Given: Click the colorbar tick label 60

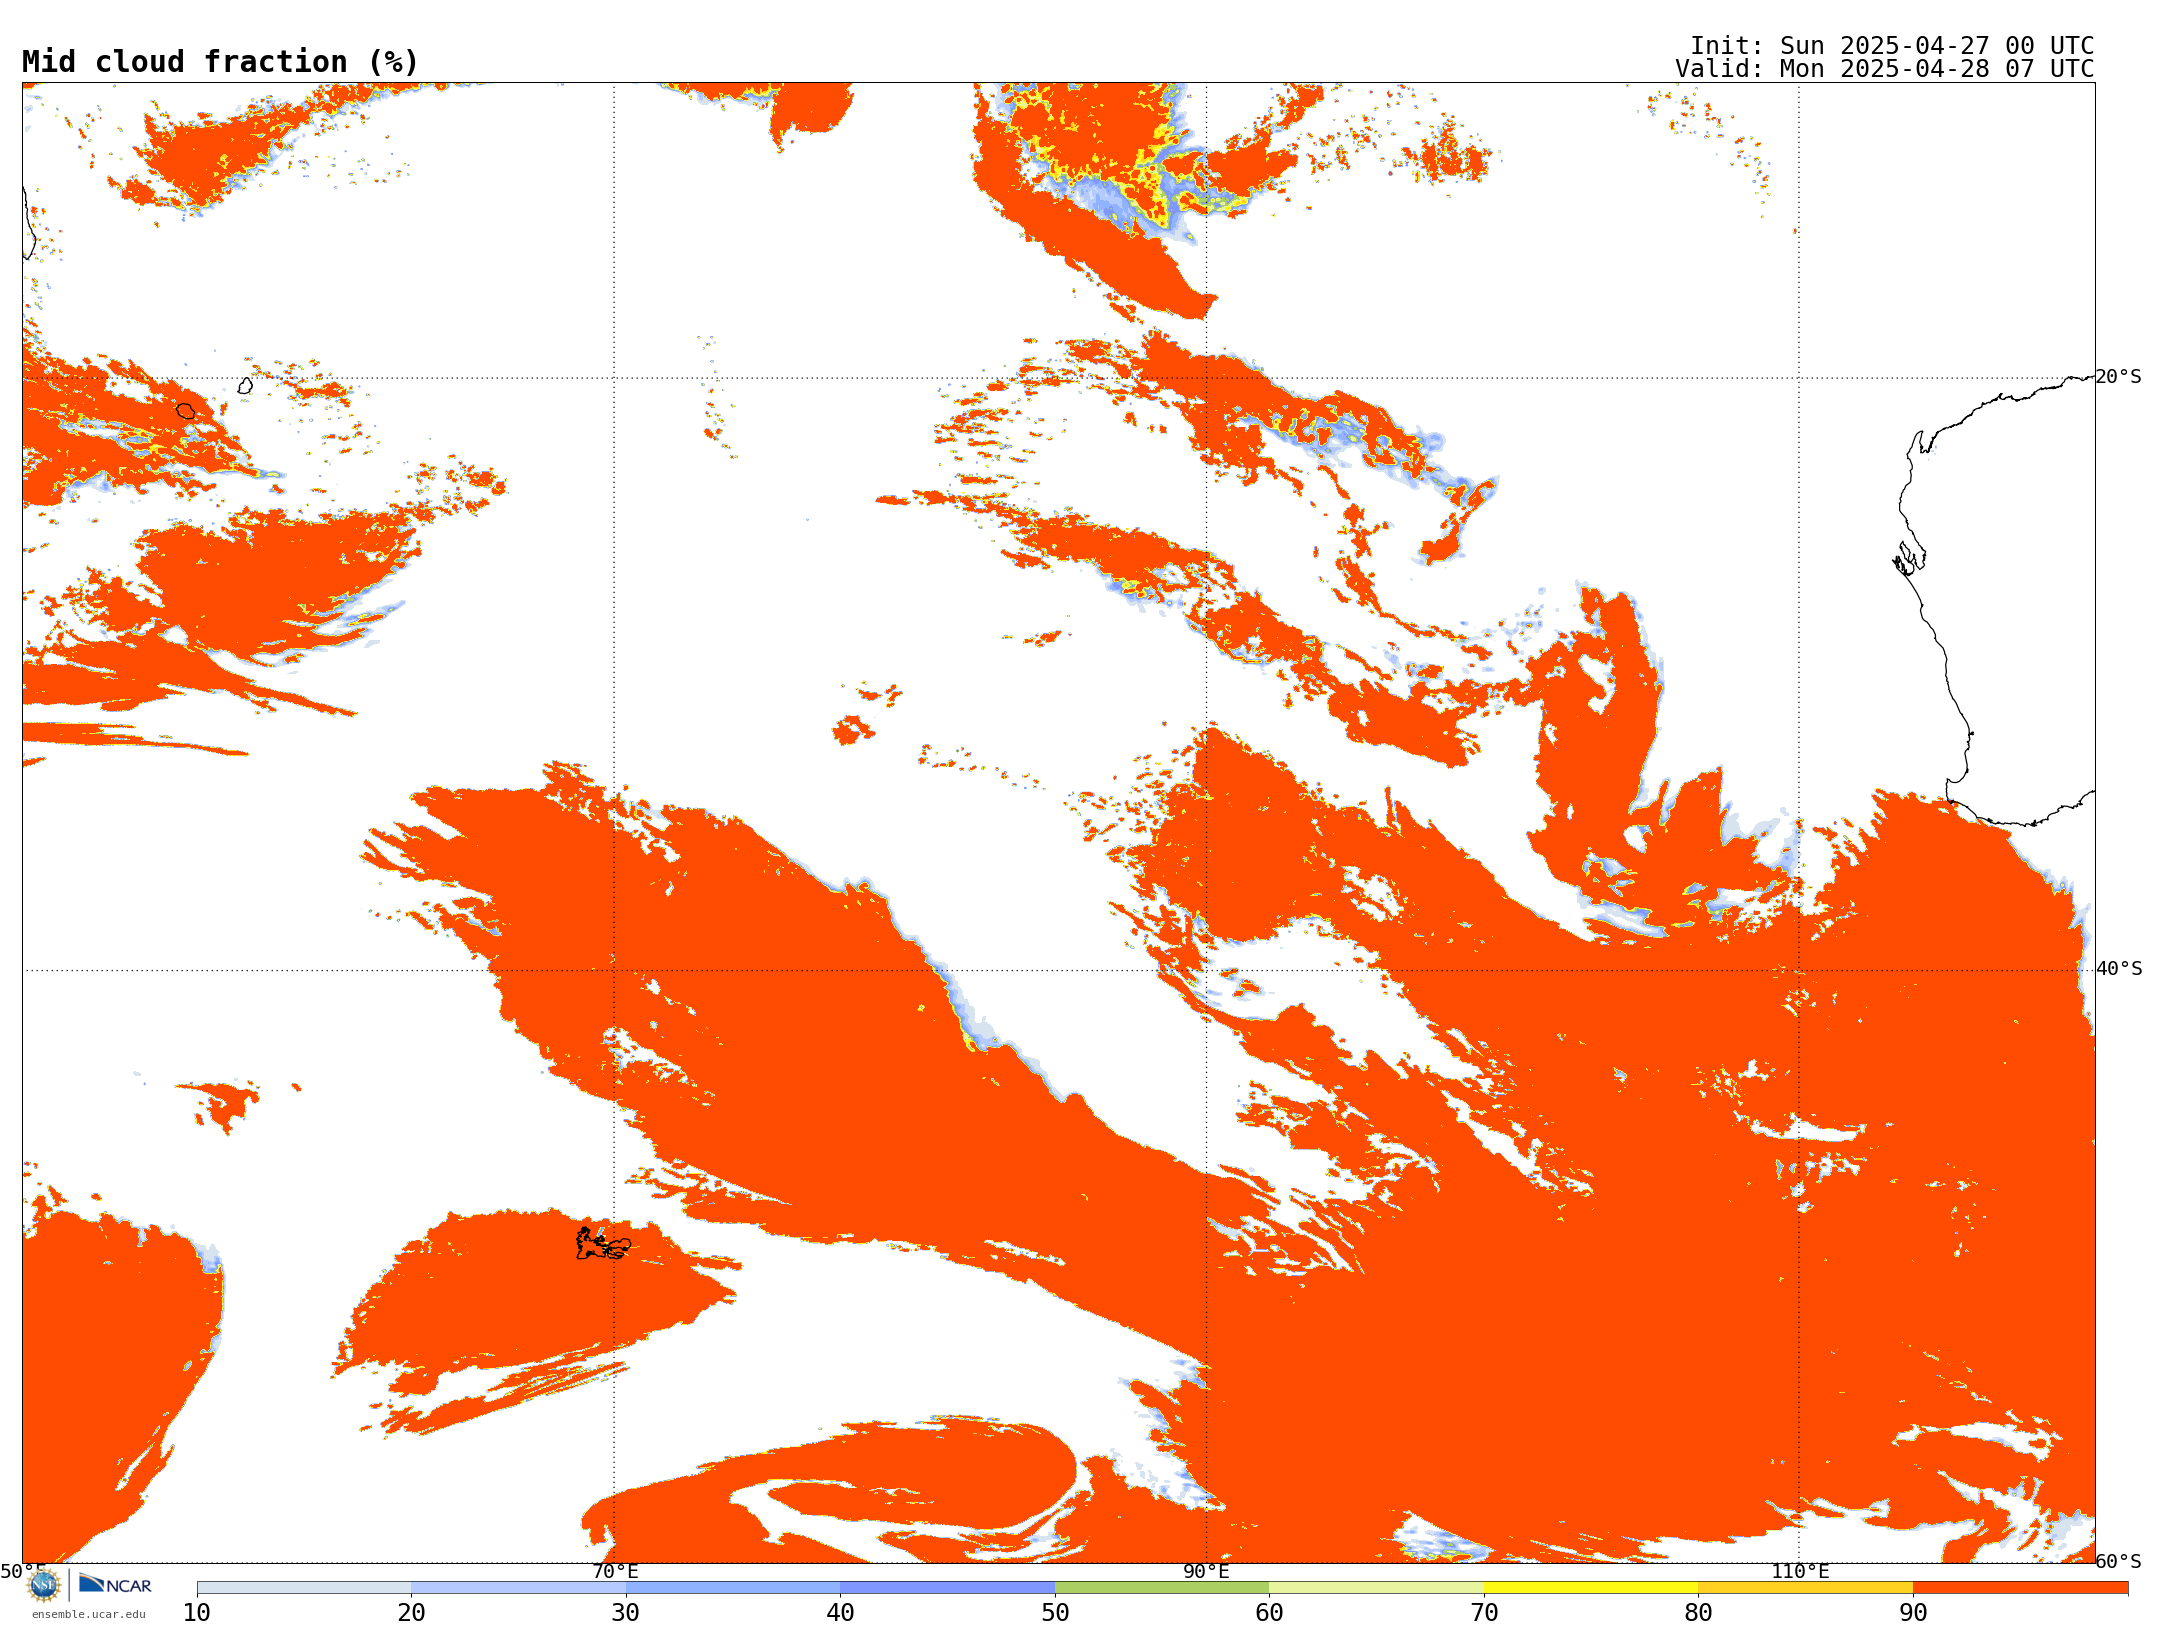Looking at the screenshot, I should coord(1269,1613).
